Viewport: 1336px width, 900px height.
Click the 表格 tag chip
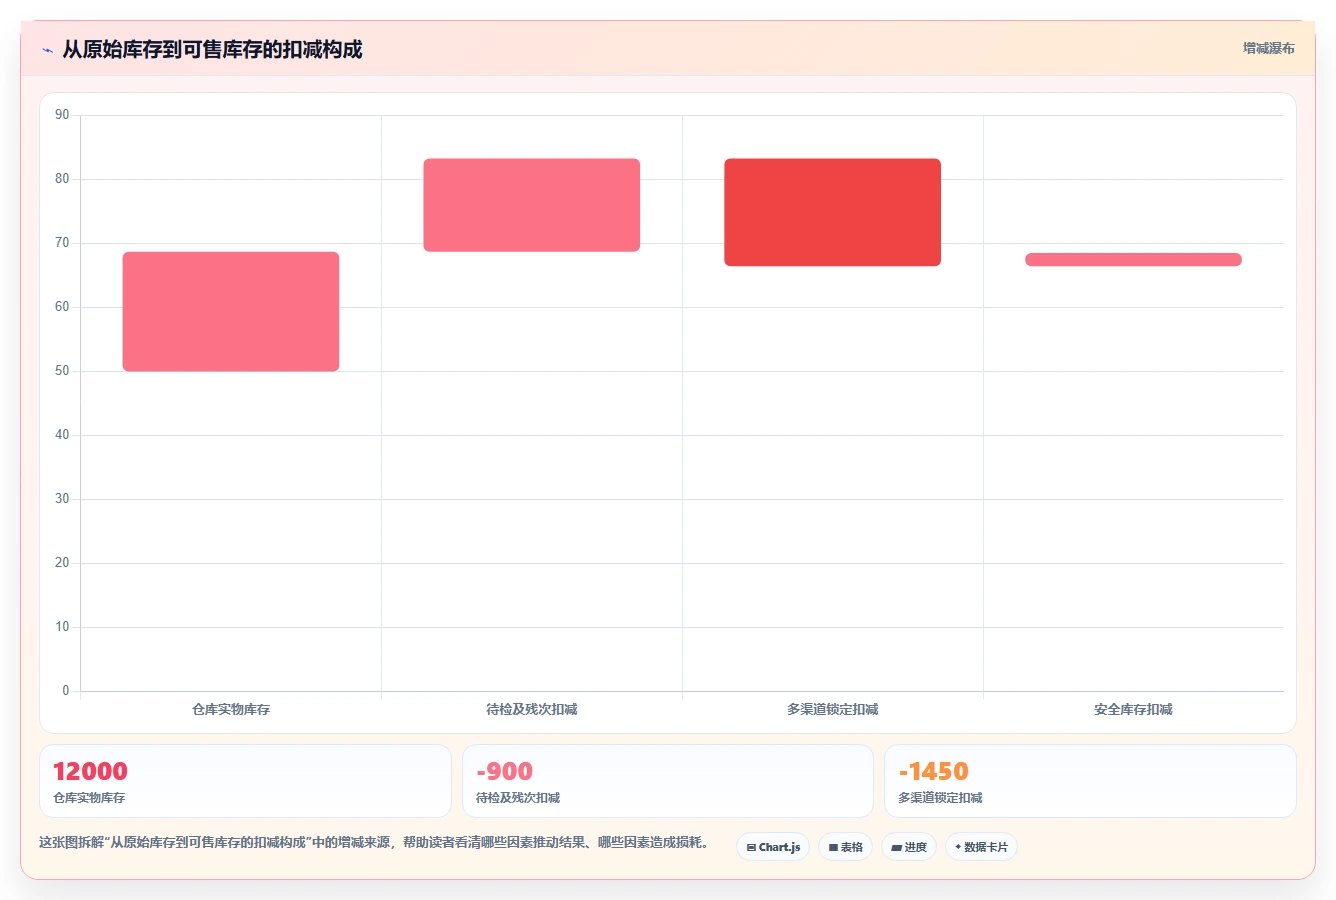tap(845, 847)
